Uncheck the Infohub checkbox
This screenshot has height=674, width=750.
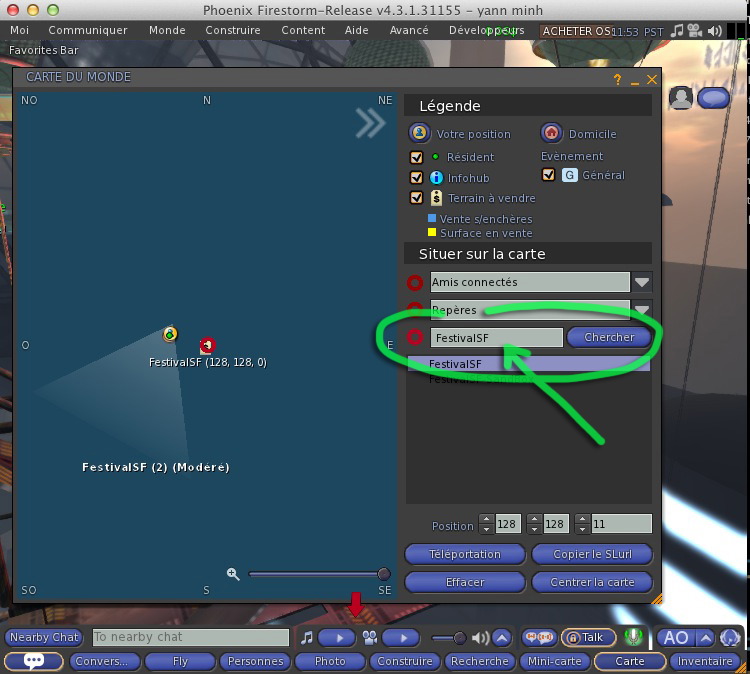(416, 177)
